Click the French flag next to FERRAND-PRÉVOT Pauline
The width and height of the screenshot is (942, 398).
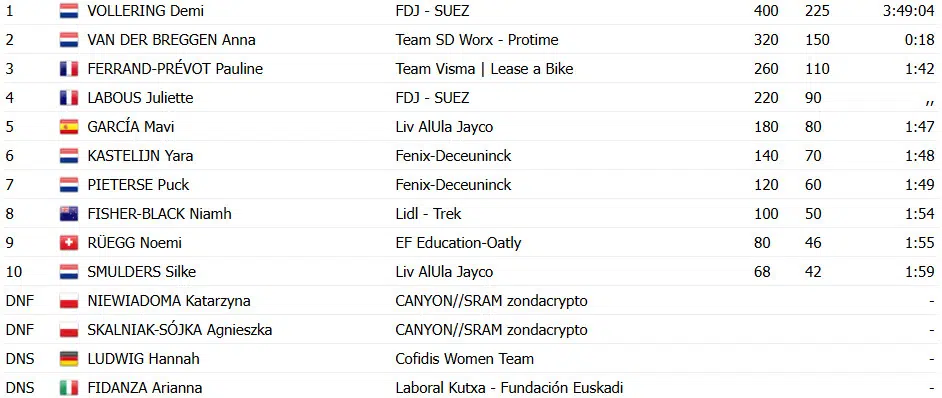69,69
